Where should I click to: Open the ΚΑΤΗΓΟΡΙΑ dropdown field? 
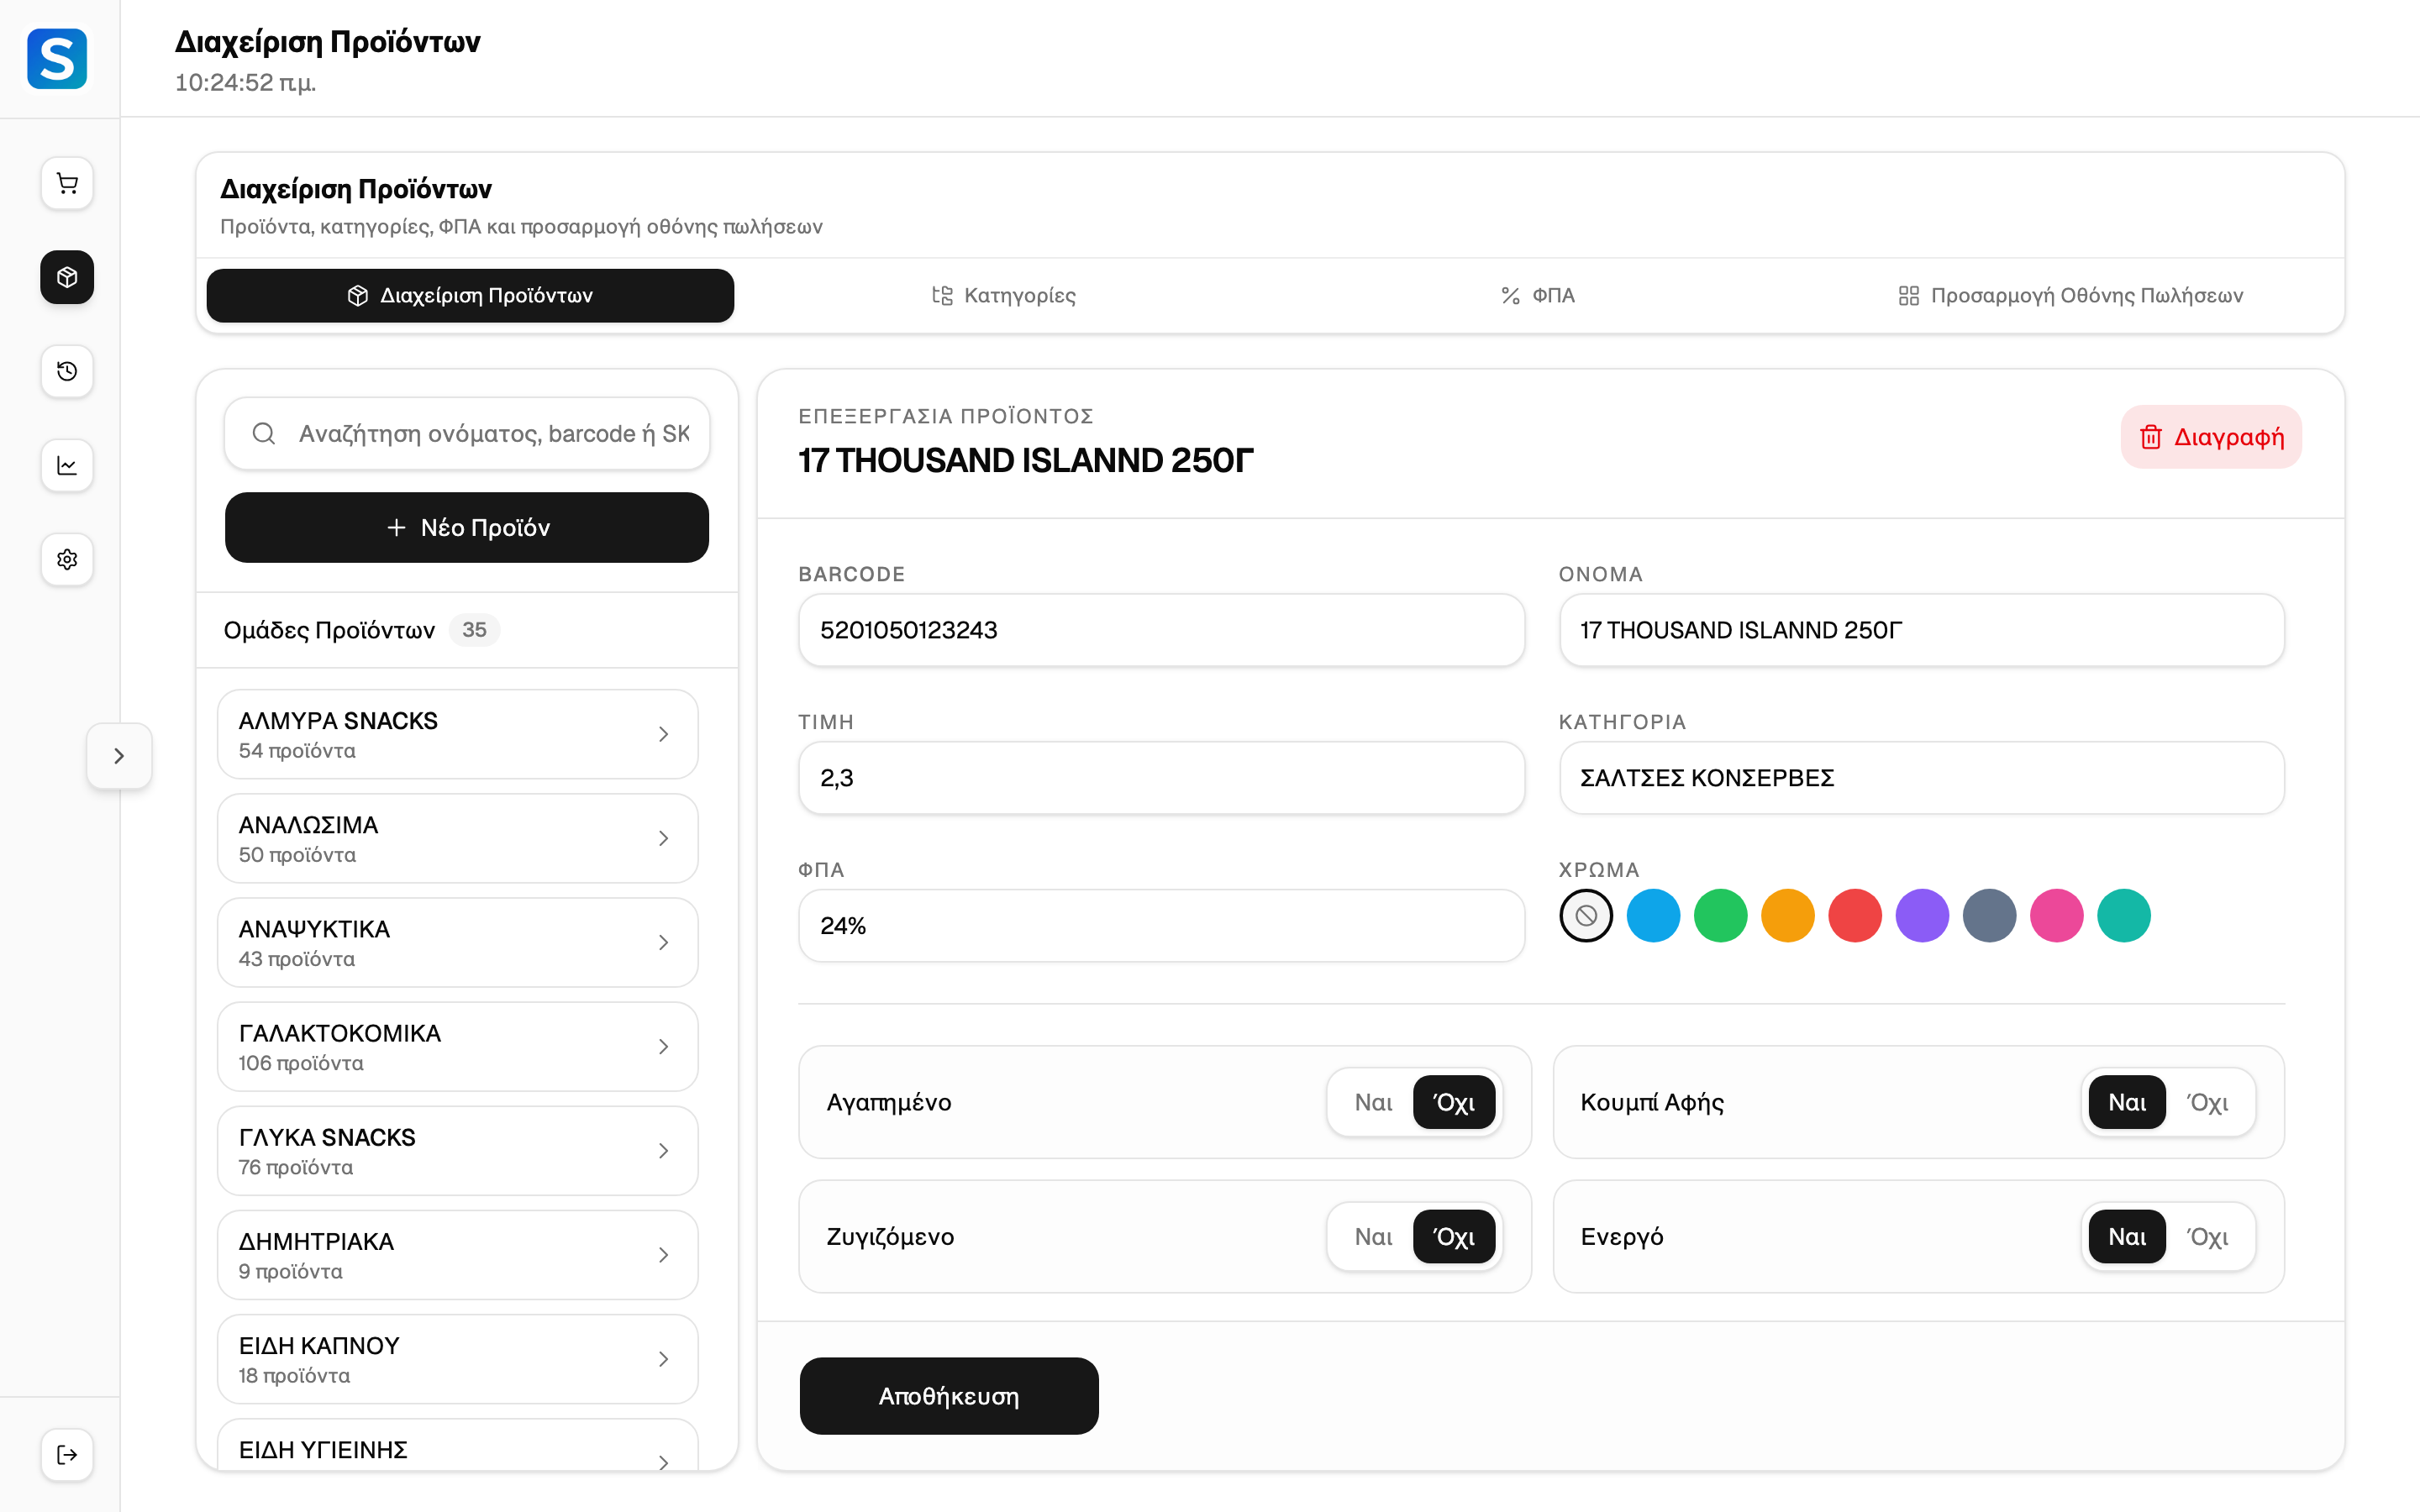tap(1921, 778)
